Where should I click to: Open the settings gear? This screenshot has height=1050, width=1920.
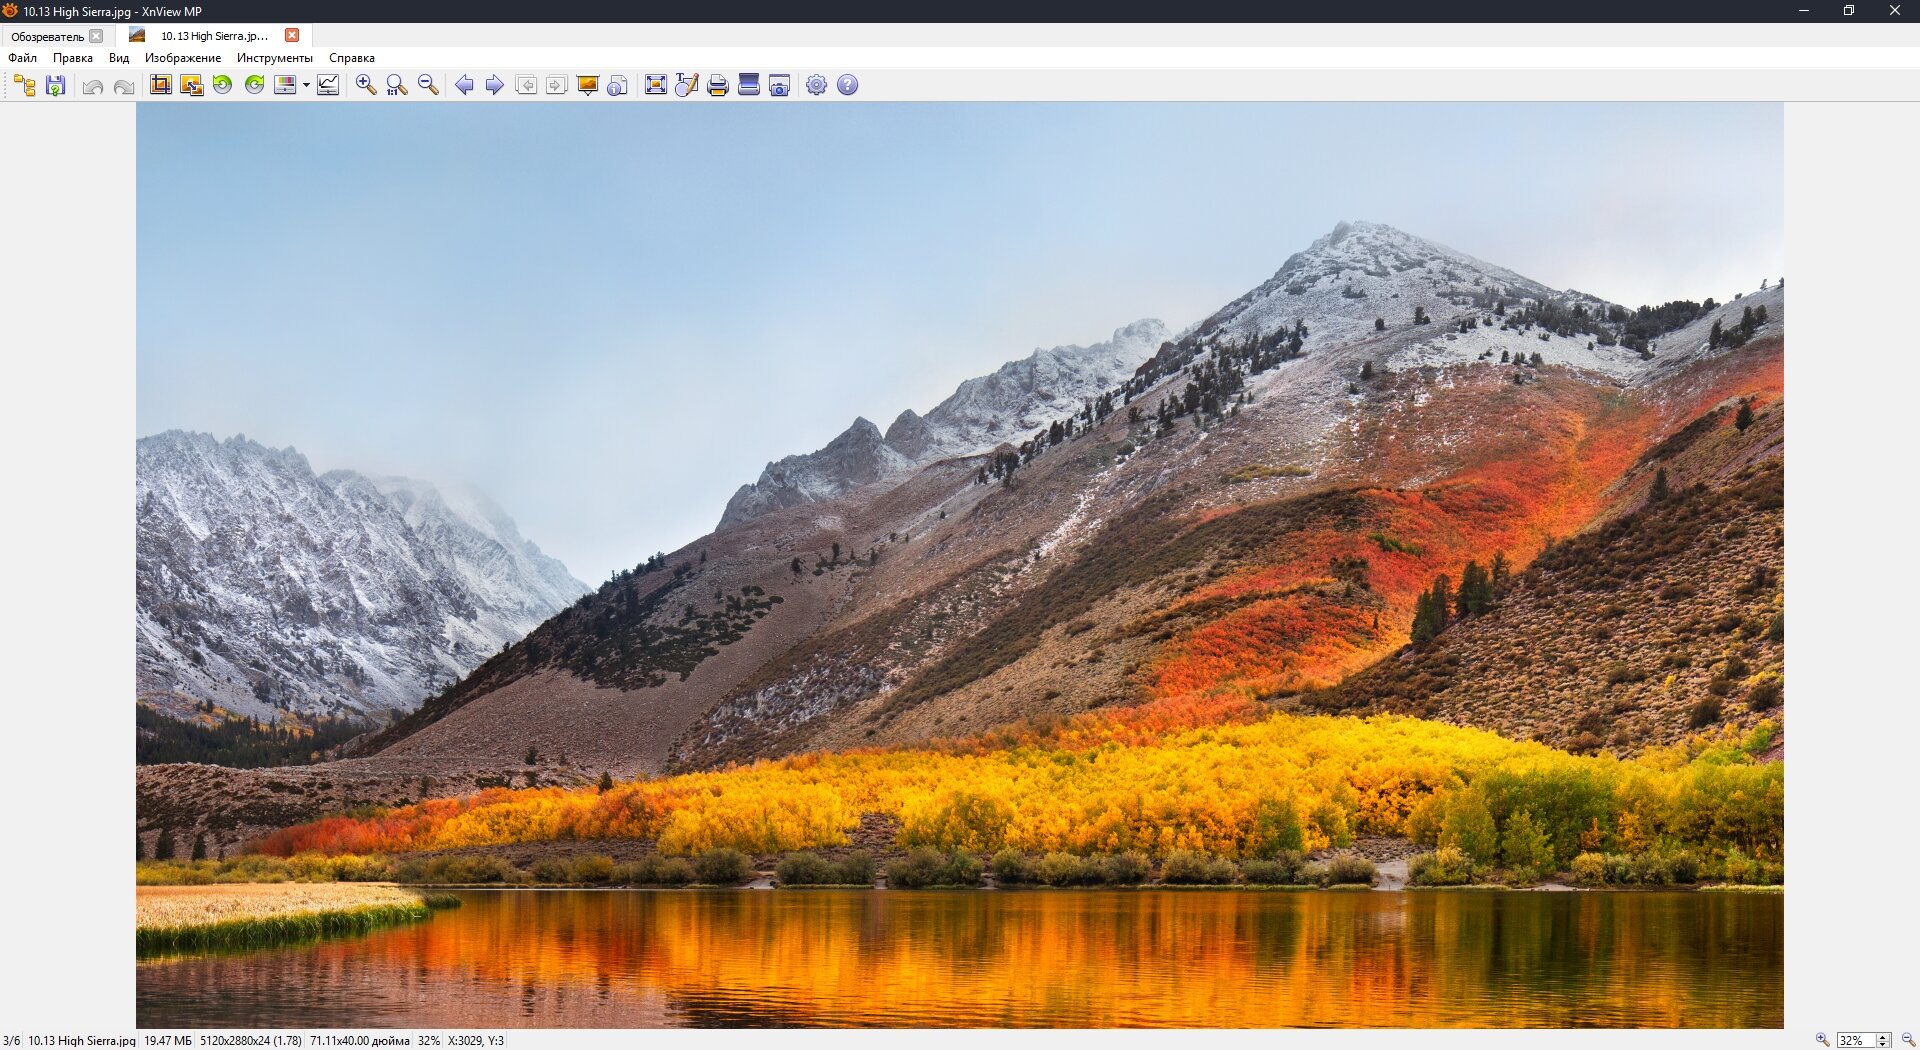817,85
